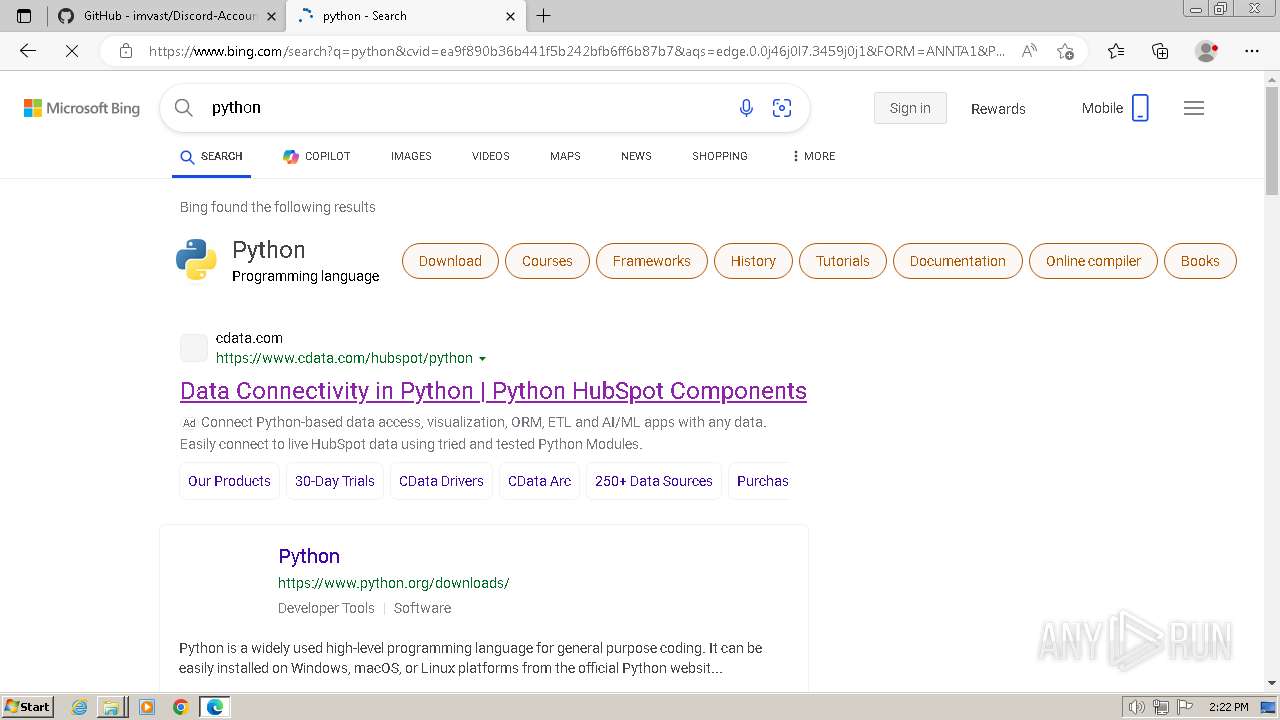Open tab actions menu icon

[x=24, y=16]
